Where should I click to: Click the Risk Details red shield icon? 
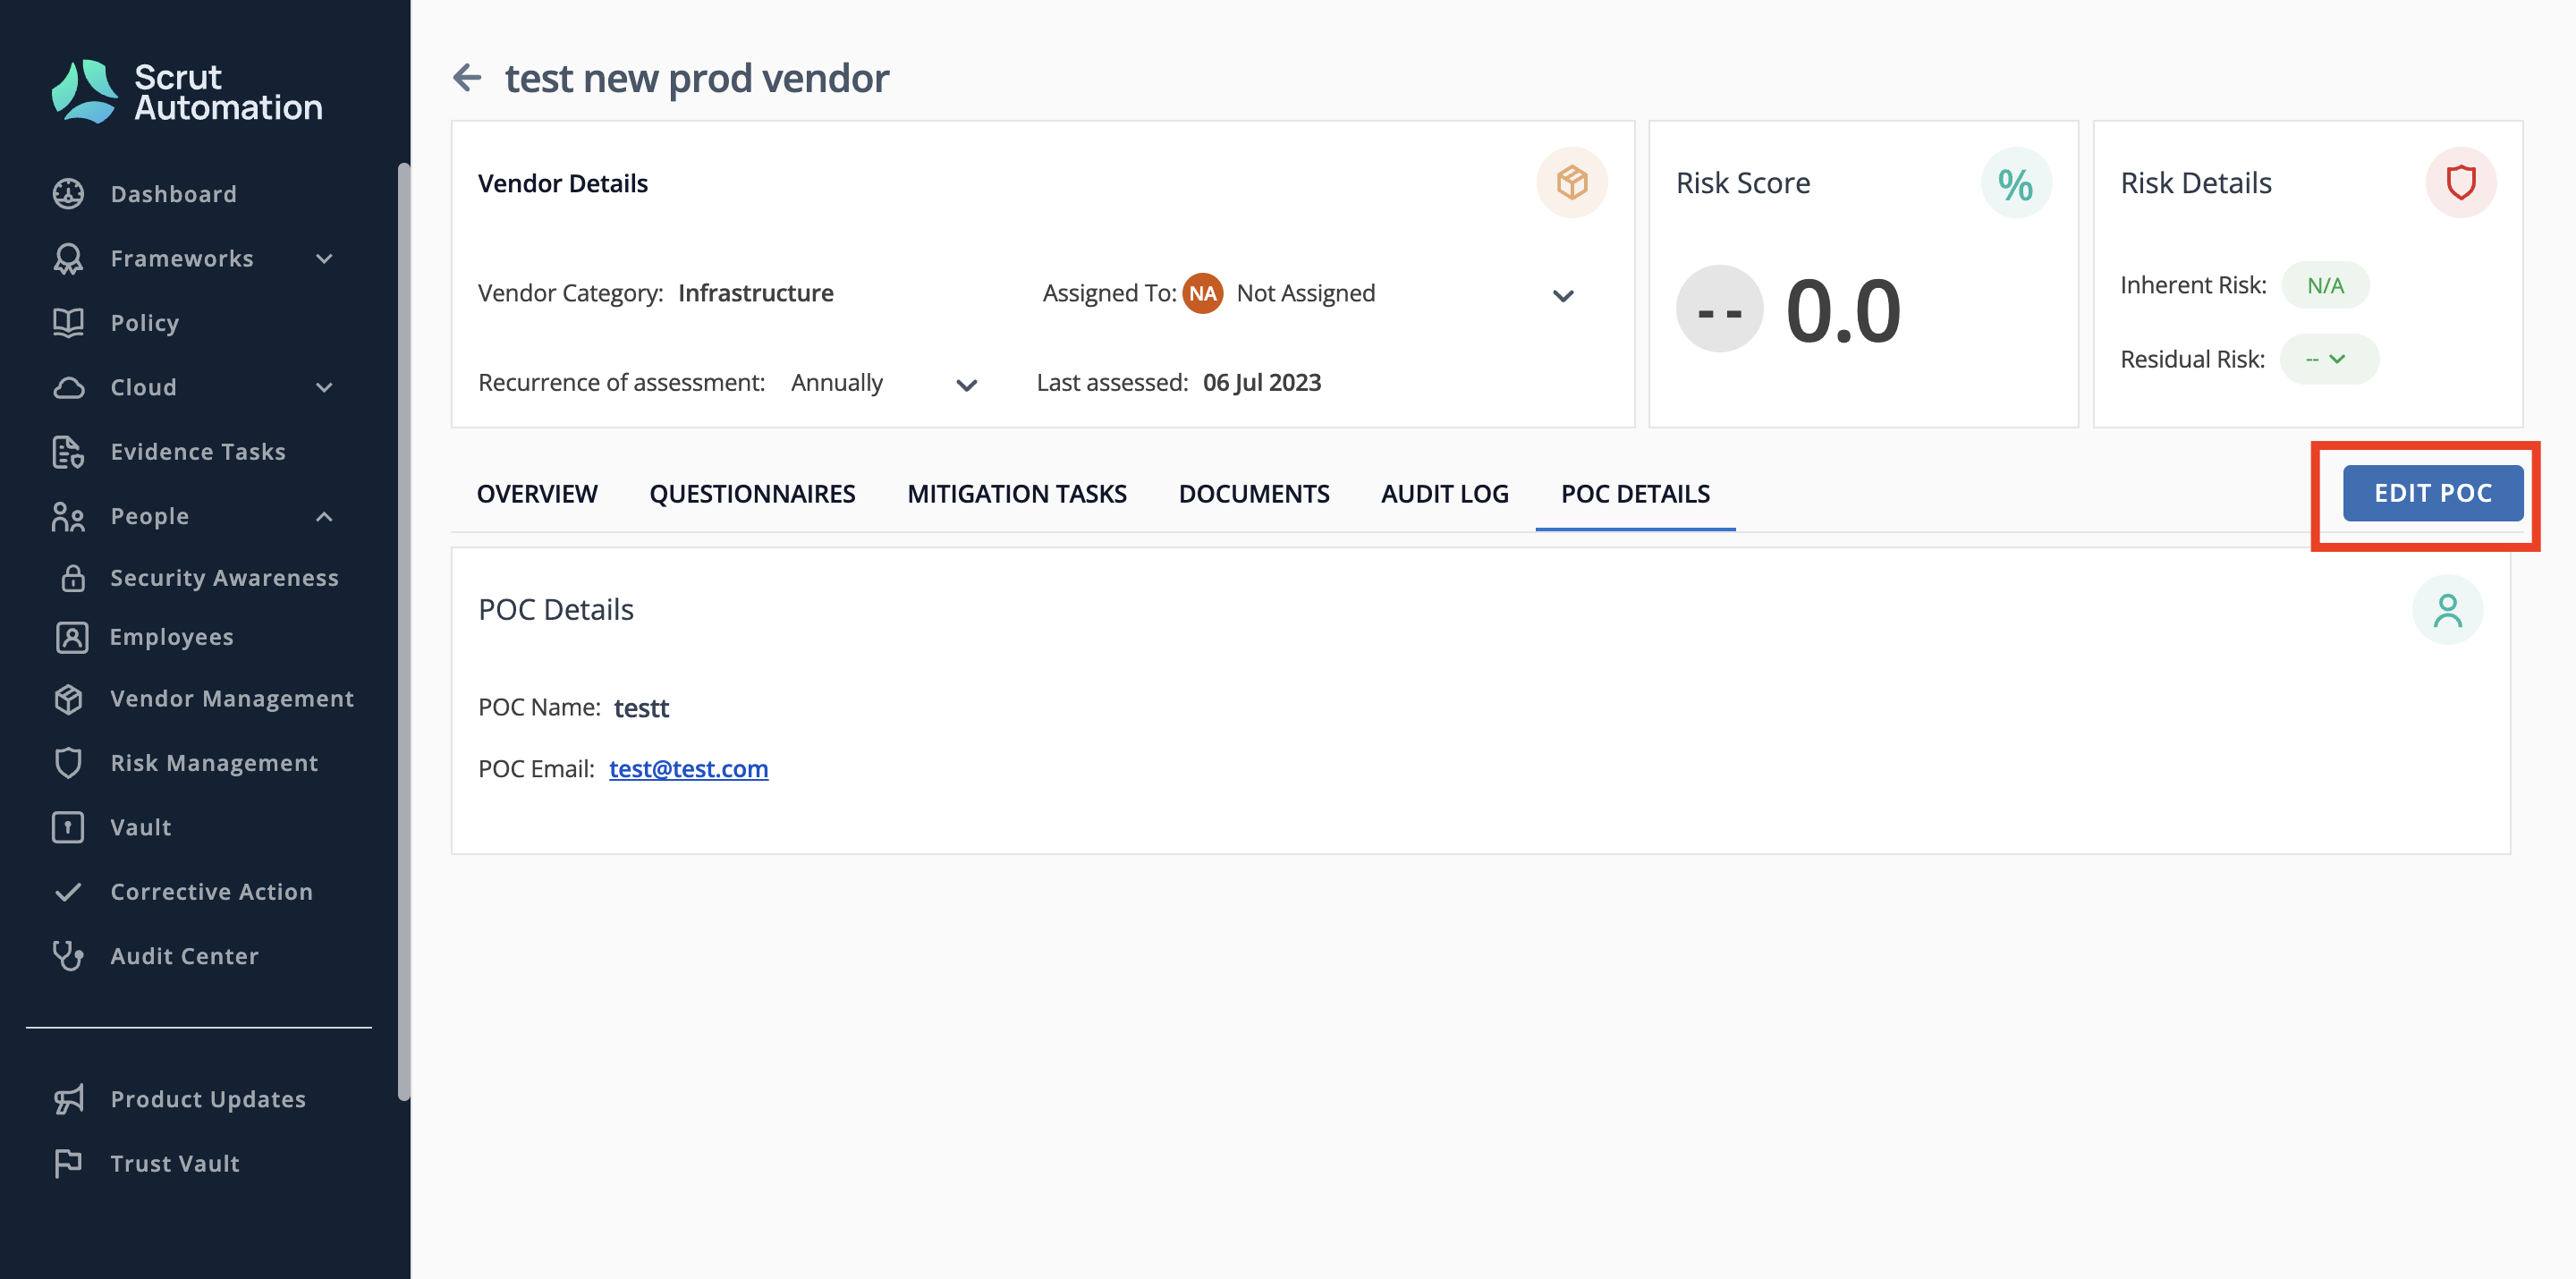(x=2461, y=183)
